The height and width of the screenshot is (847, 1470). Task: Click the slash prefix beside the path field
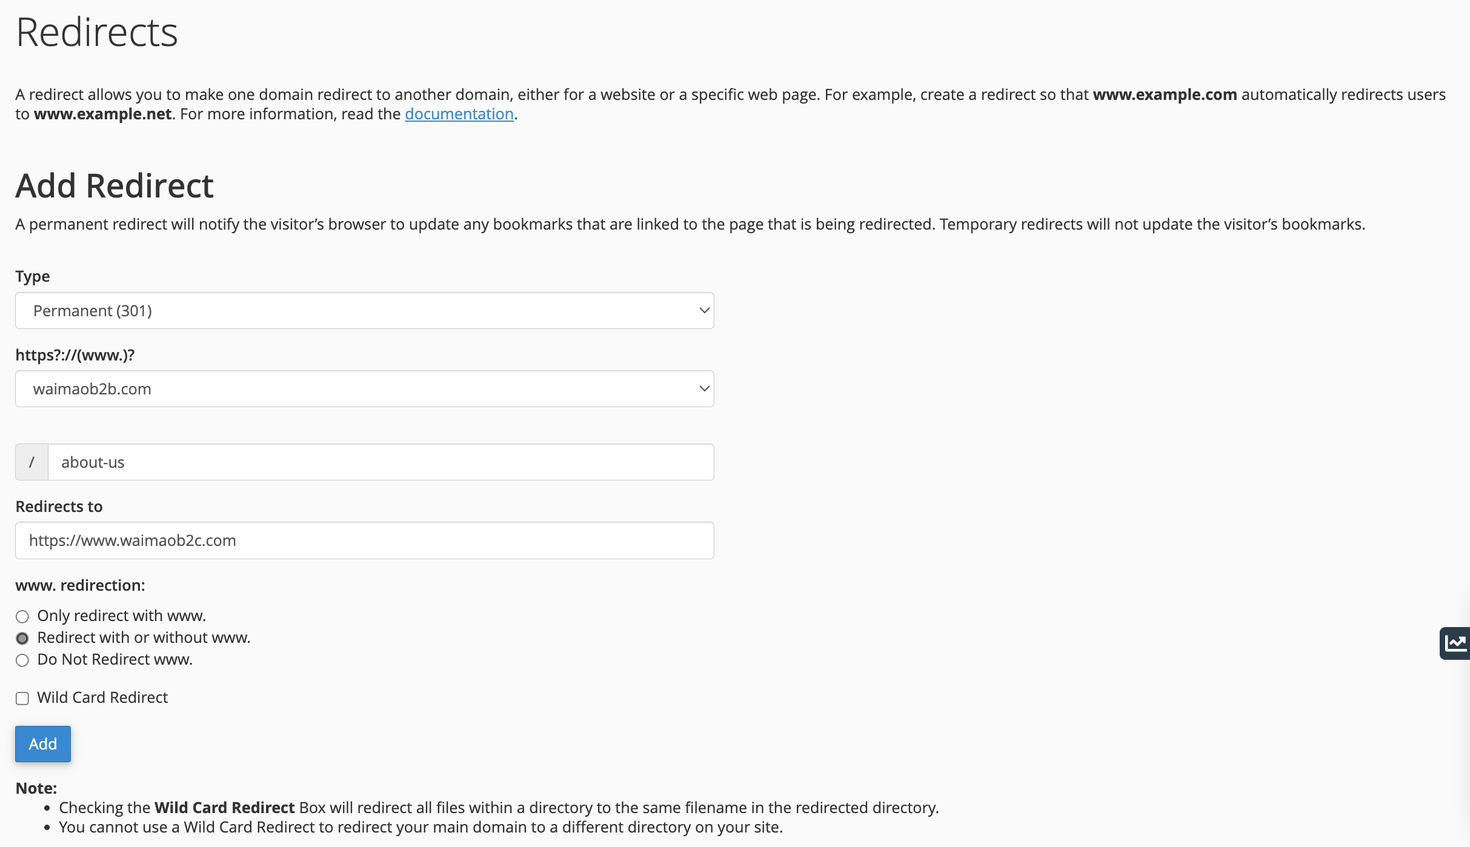[x=32, y=462]
